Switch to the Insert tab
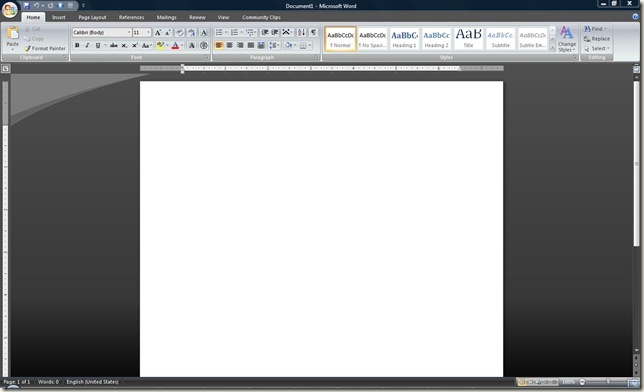The image size is (644, 392). coord(59,17)
